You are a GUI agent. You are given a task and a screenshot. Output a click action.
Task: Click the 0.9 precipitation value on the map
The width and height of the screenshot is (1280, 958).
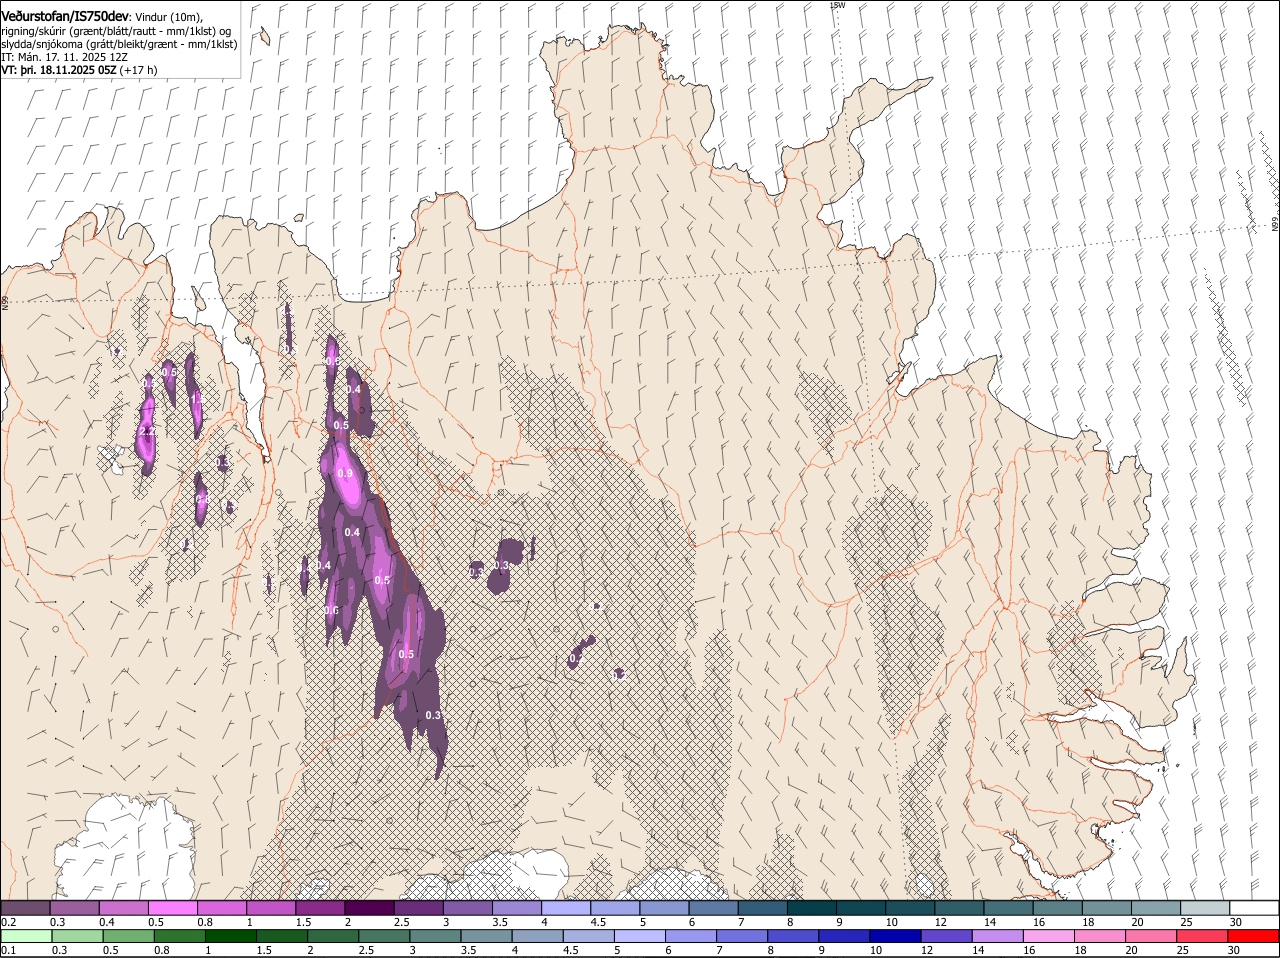point(346,473)
